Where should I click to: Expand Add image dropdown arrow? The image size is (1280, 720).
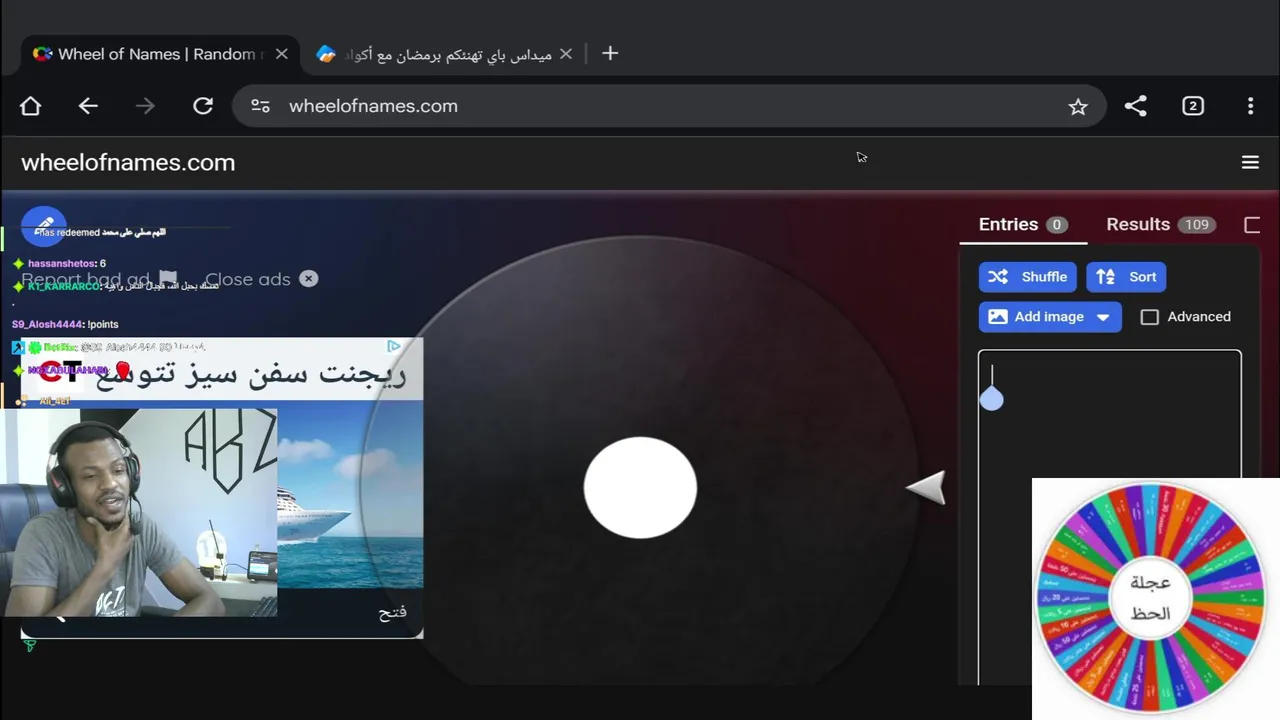tap(1103, 317)
